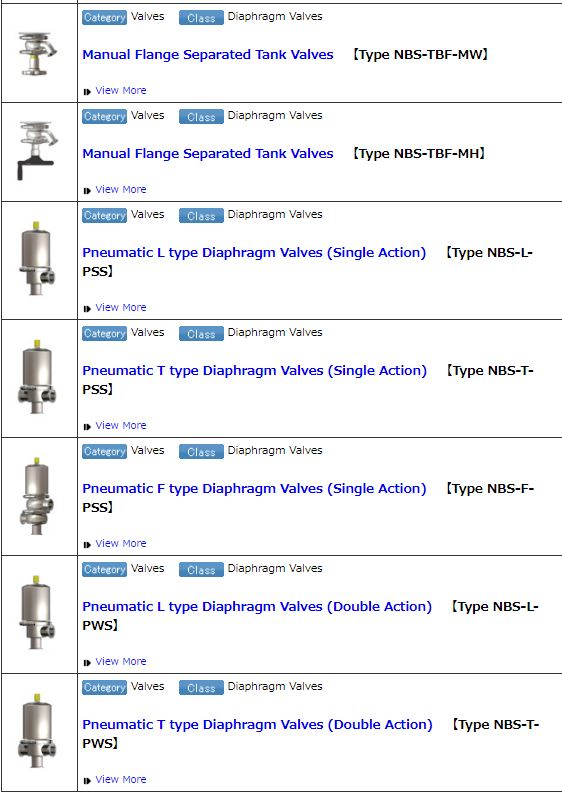The height and width of the screenshot is (792, 562).
Task: Open Pneumatic L type Diaphragm Valves (Single Action)
Action: (x=254, y=253)
